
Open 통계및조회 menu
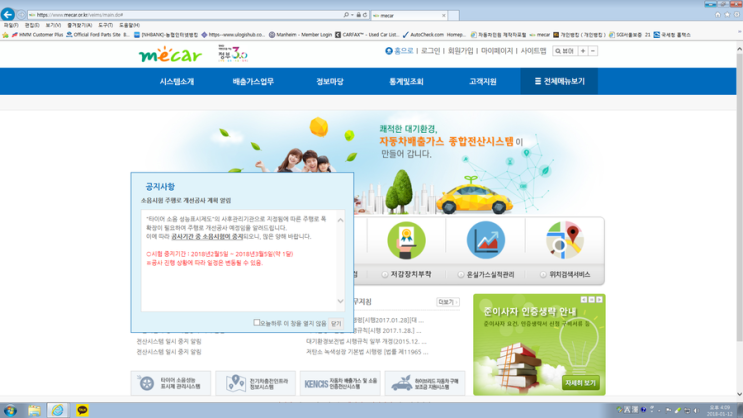[x=406, y=82]
